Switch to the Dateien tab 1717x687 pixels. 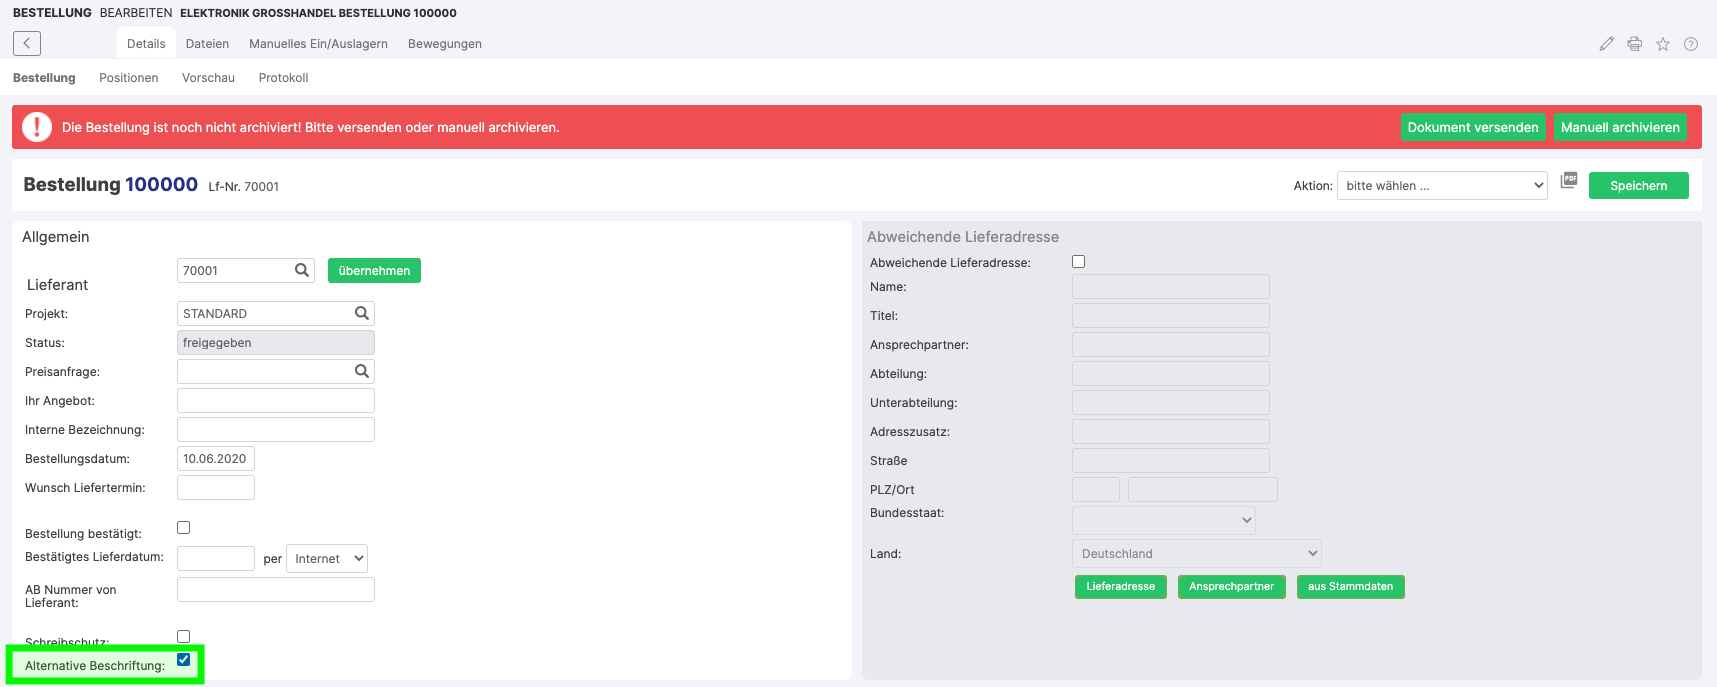pos(207,44)
